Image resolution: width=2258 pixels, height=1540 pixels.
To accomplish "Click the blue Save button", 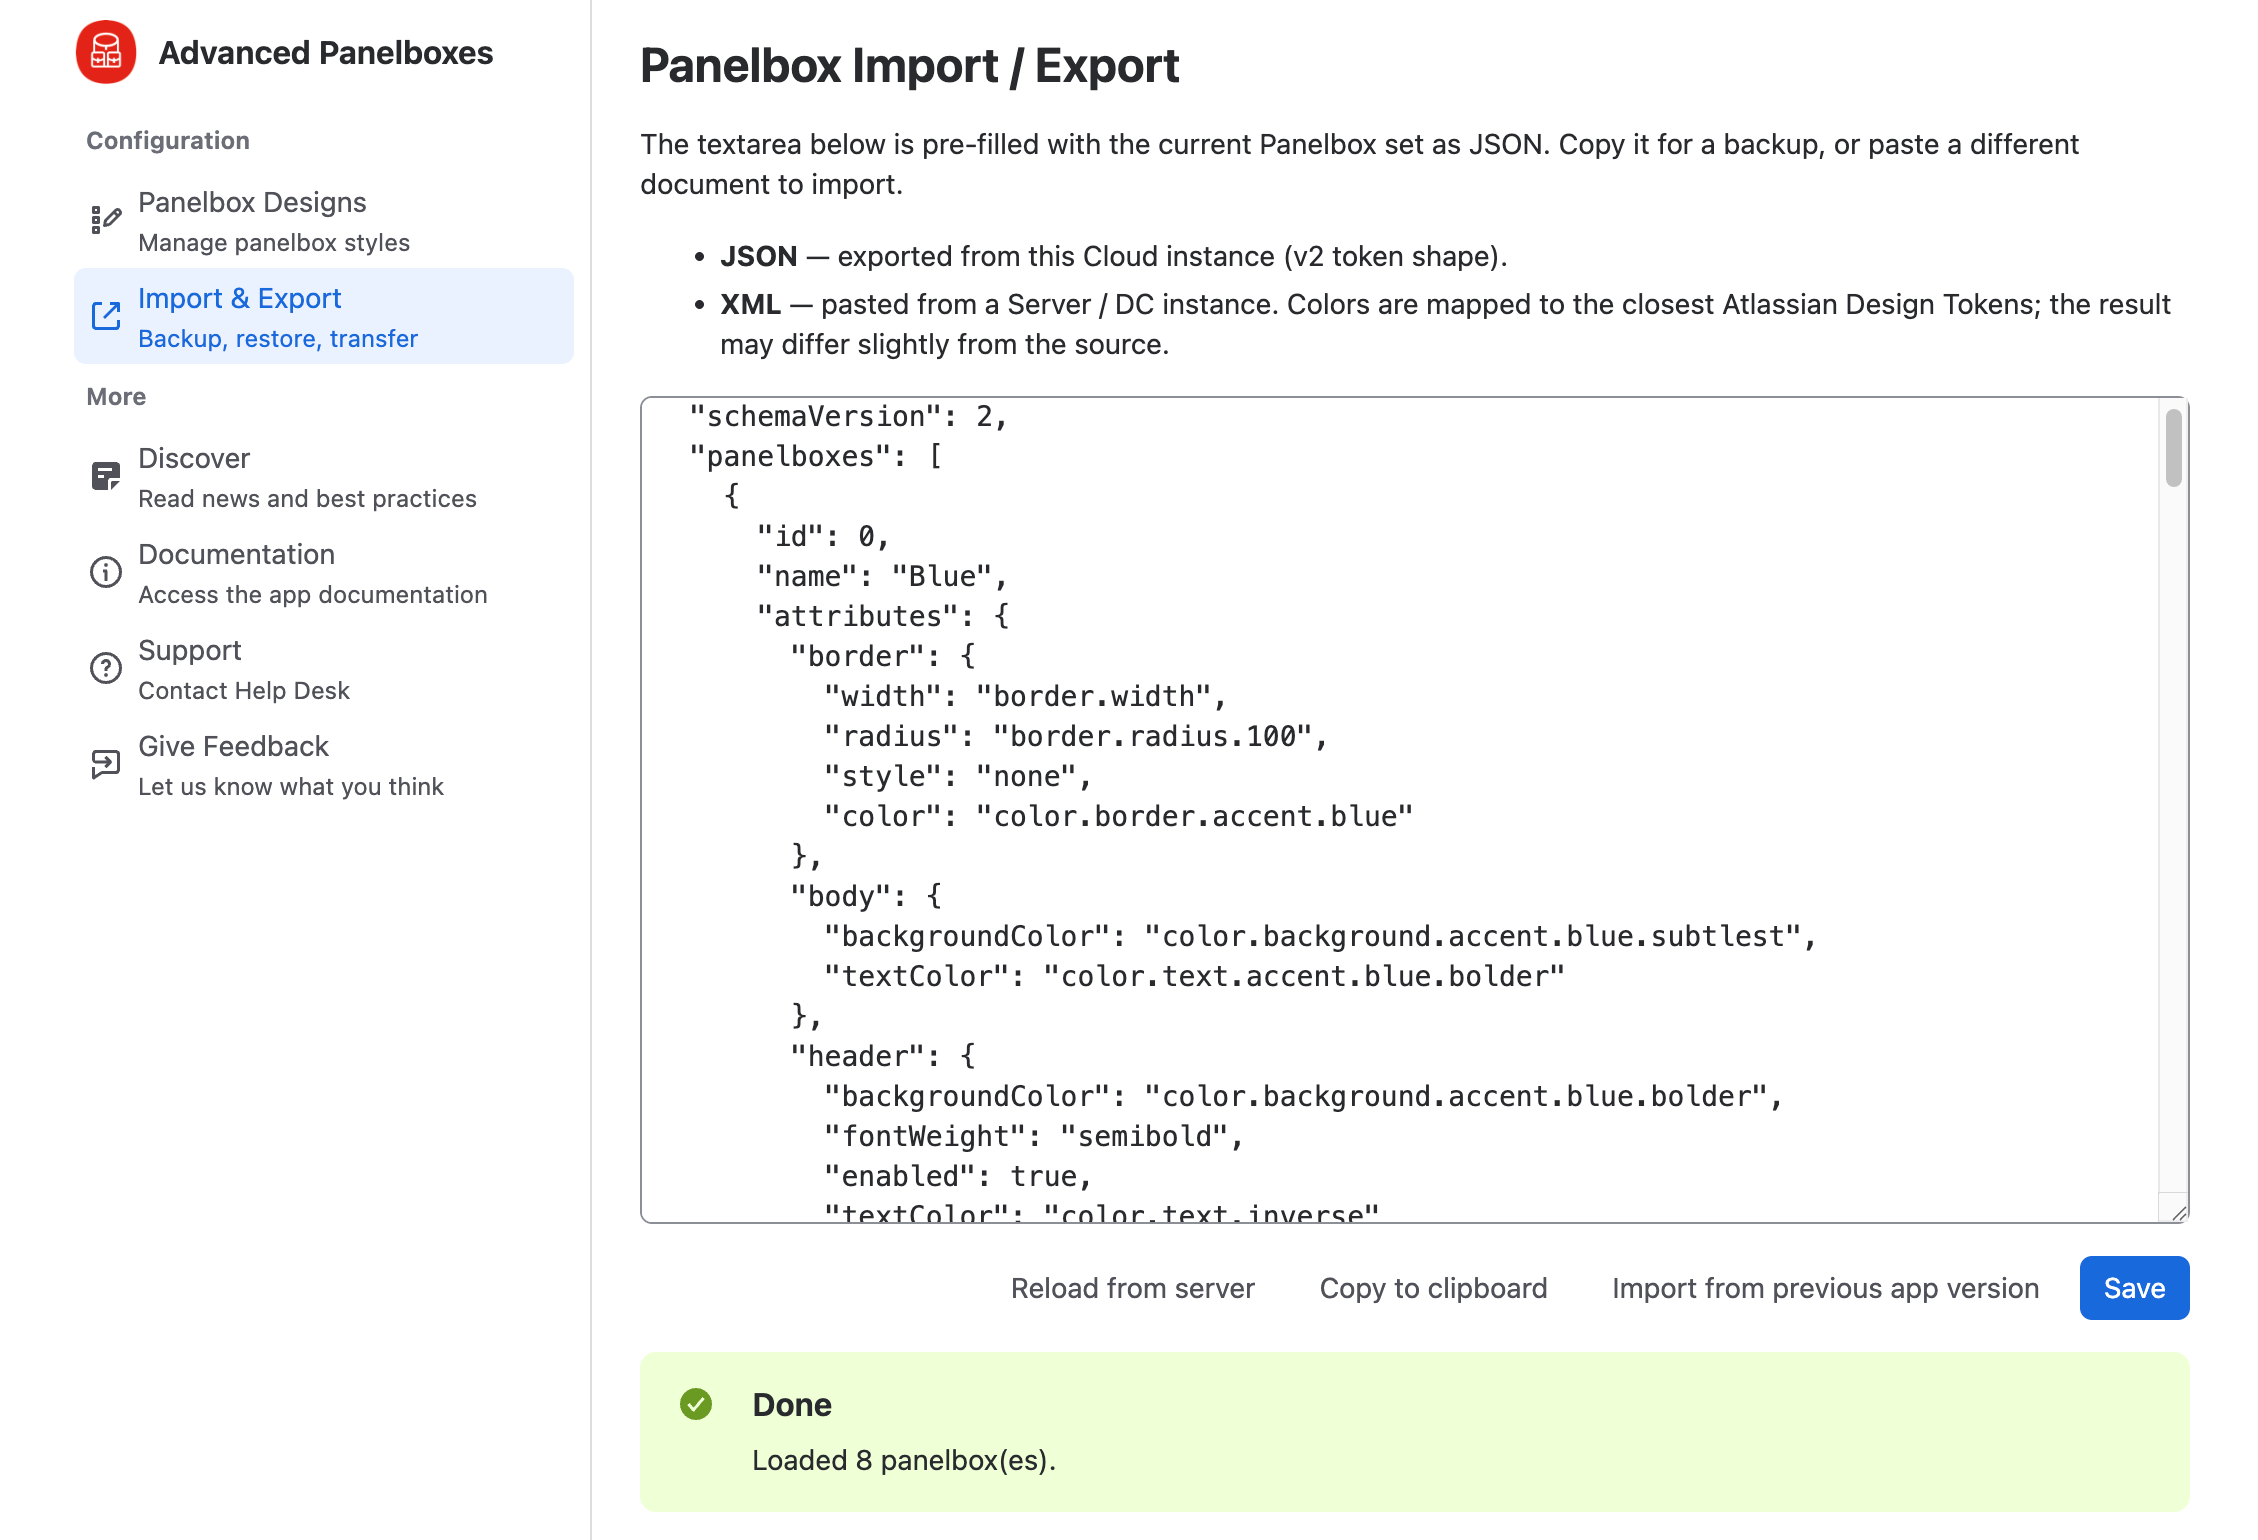I will click(x=2134, y=1288).
